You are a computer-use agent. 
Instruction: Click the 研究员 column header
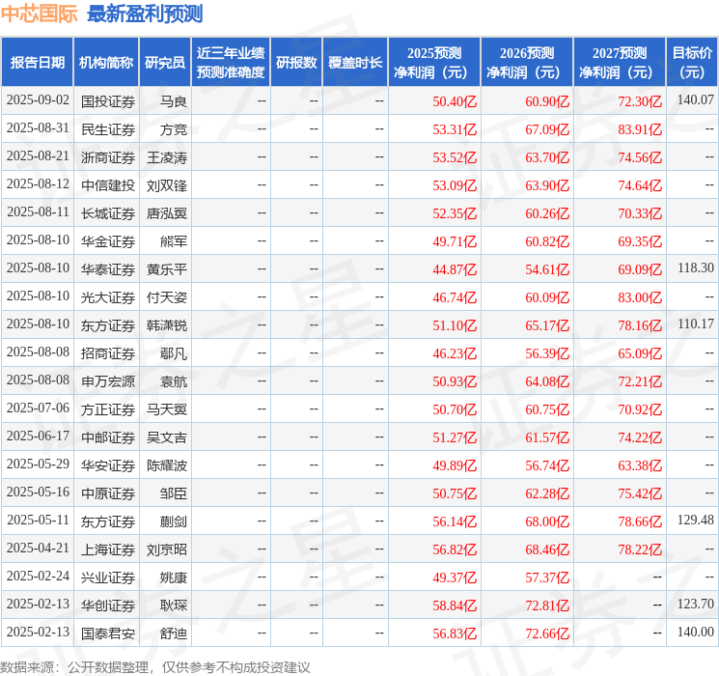(x=165, y=62)
